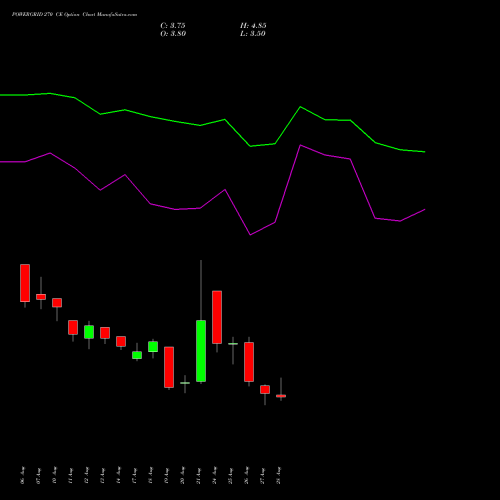The height and width of the screenshot is (500, 500).
Task: Click the 27 Aug date label
Action: click(263, 475)
